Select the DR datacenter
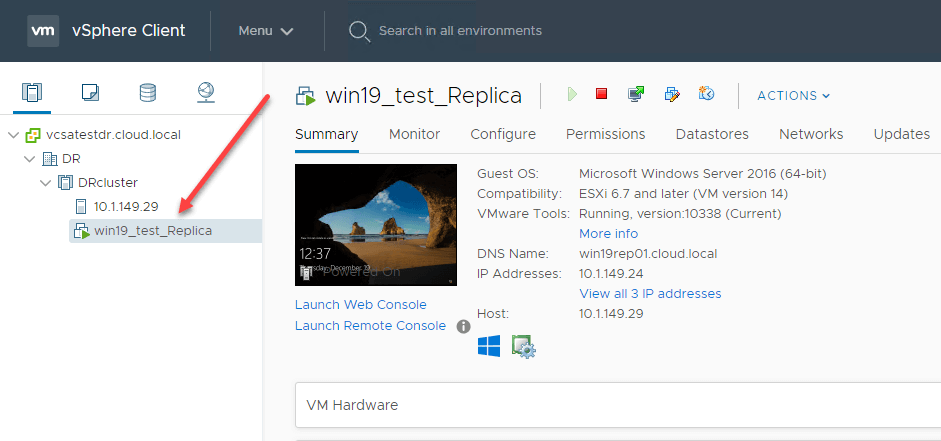 click(x=71, y=159)
